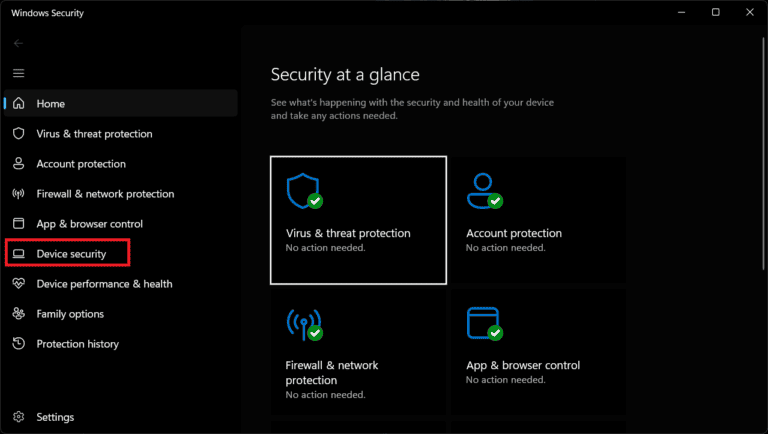Click the Firewall & network protection sidebar icon

point(18,194)
